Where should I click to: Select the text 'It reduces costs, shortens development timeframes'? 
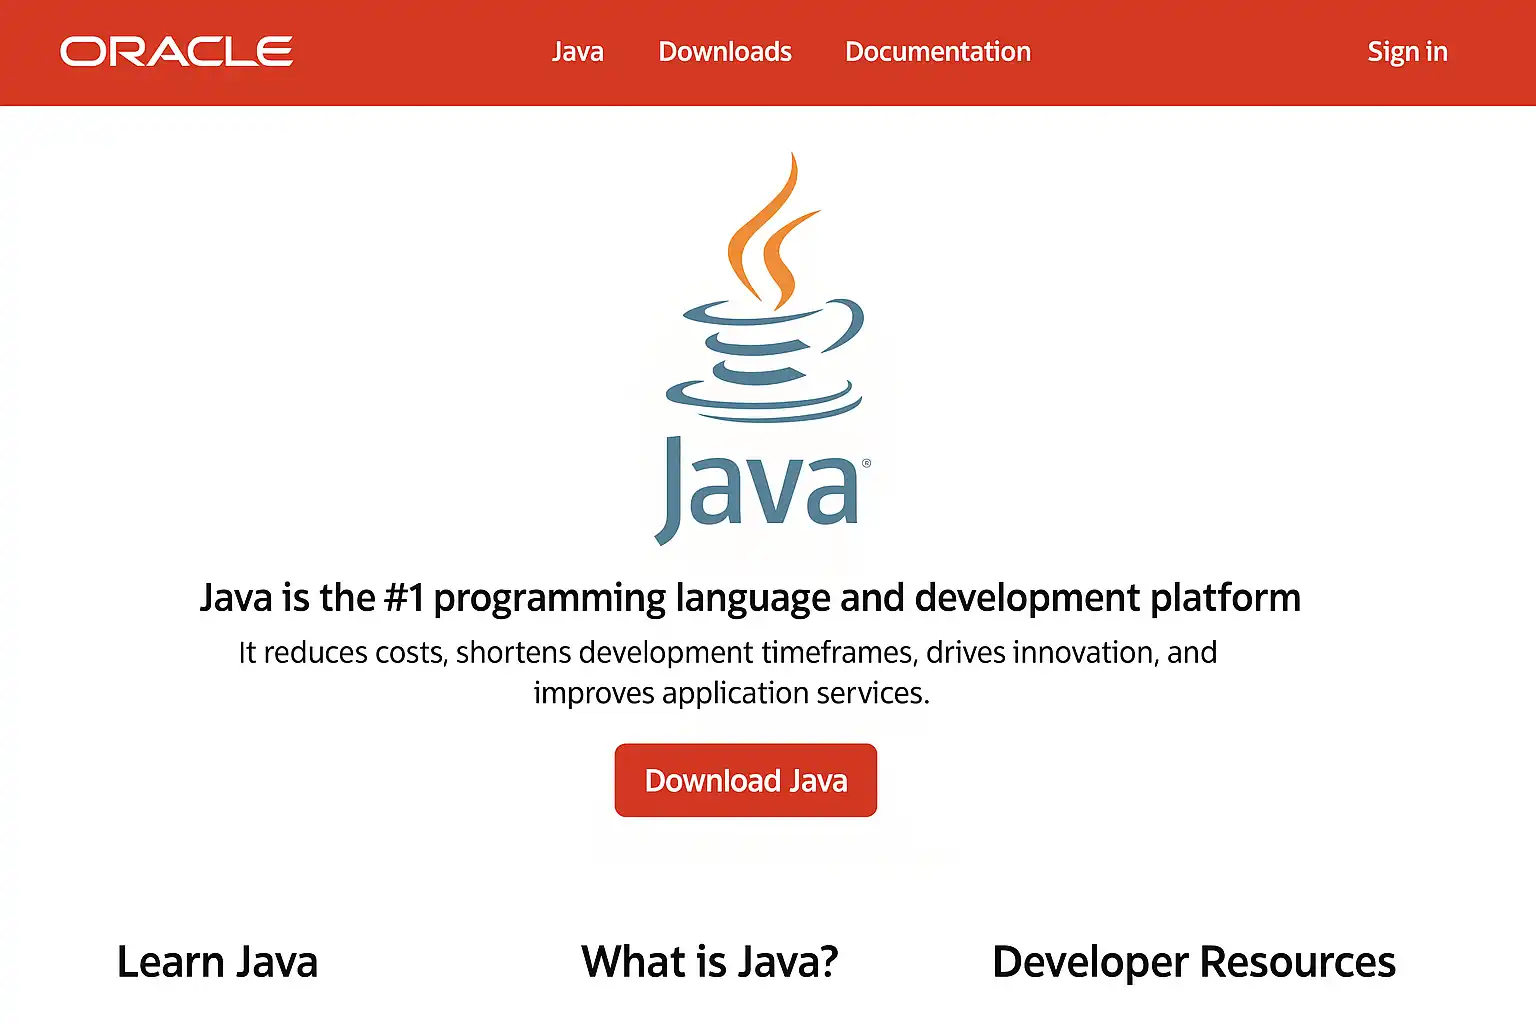(577, 652)
